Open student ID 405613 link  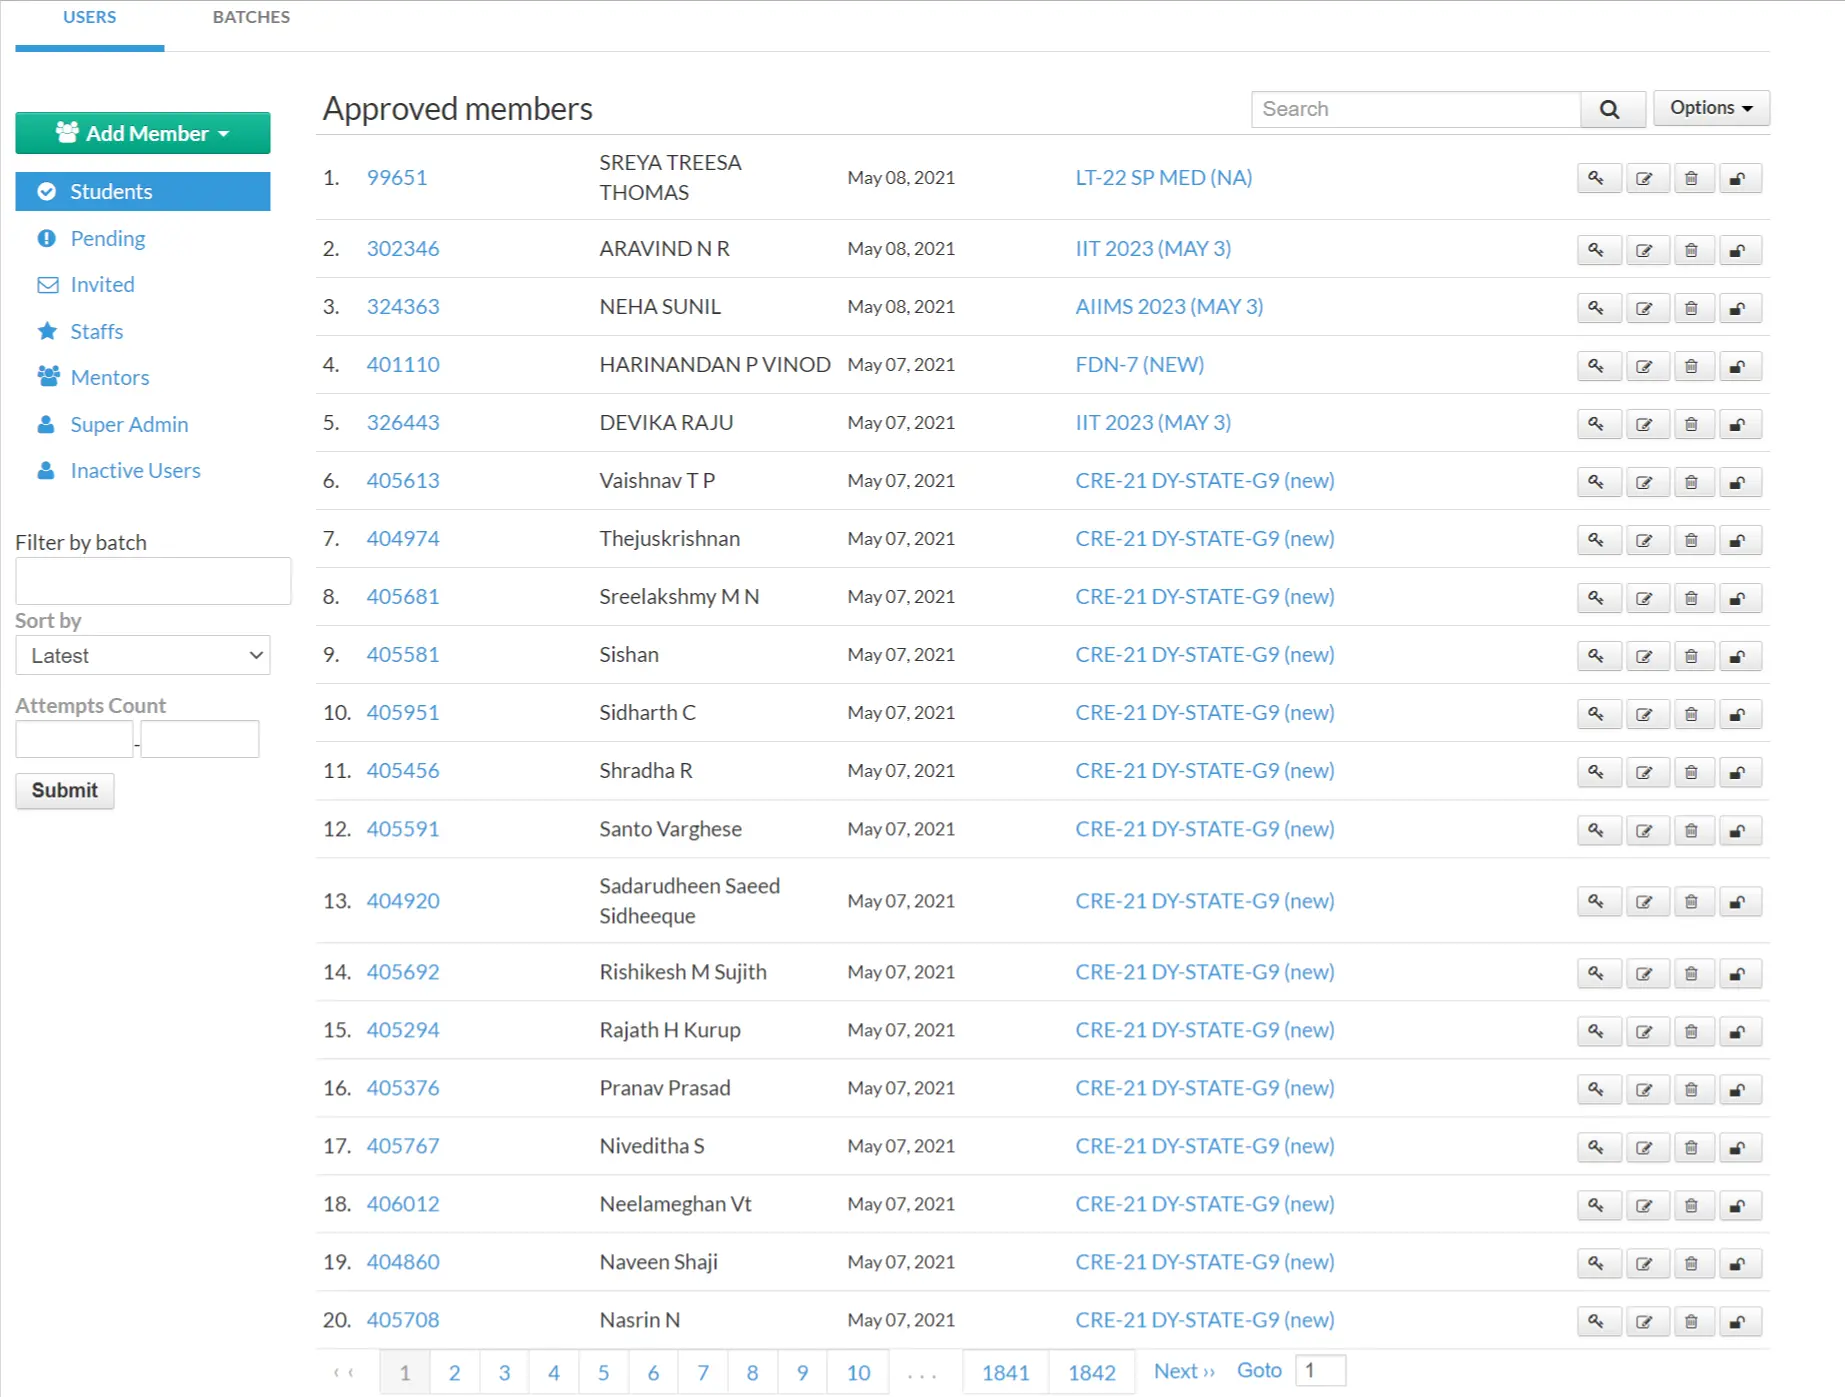(403, 480)
